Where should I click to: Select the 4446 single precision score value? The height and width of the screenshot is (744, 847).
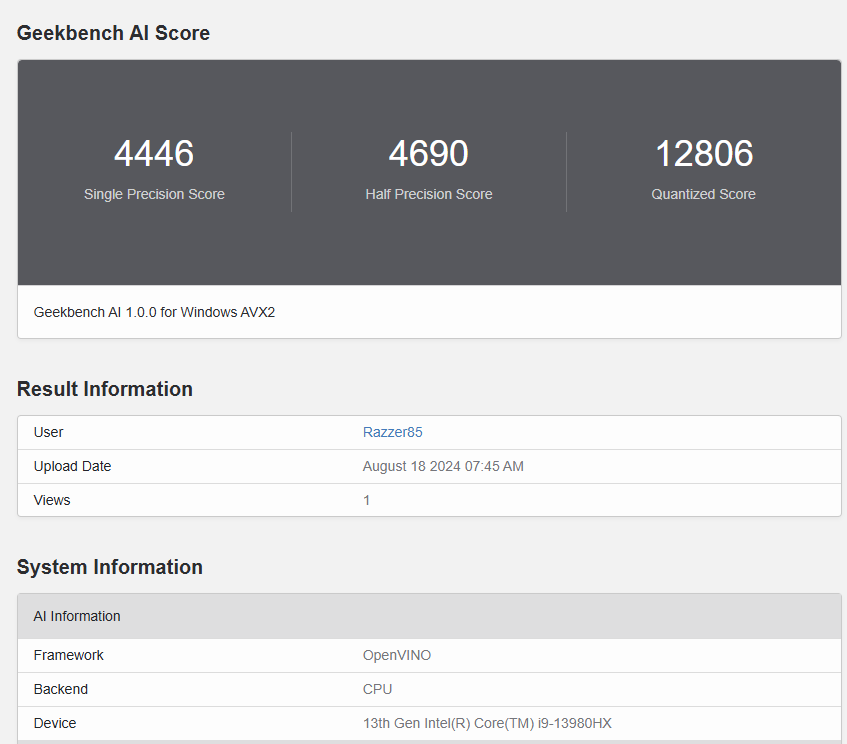coord(154,153)
